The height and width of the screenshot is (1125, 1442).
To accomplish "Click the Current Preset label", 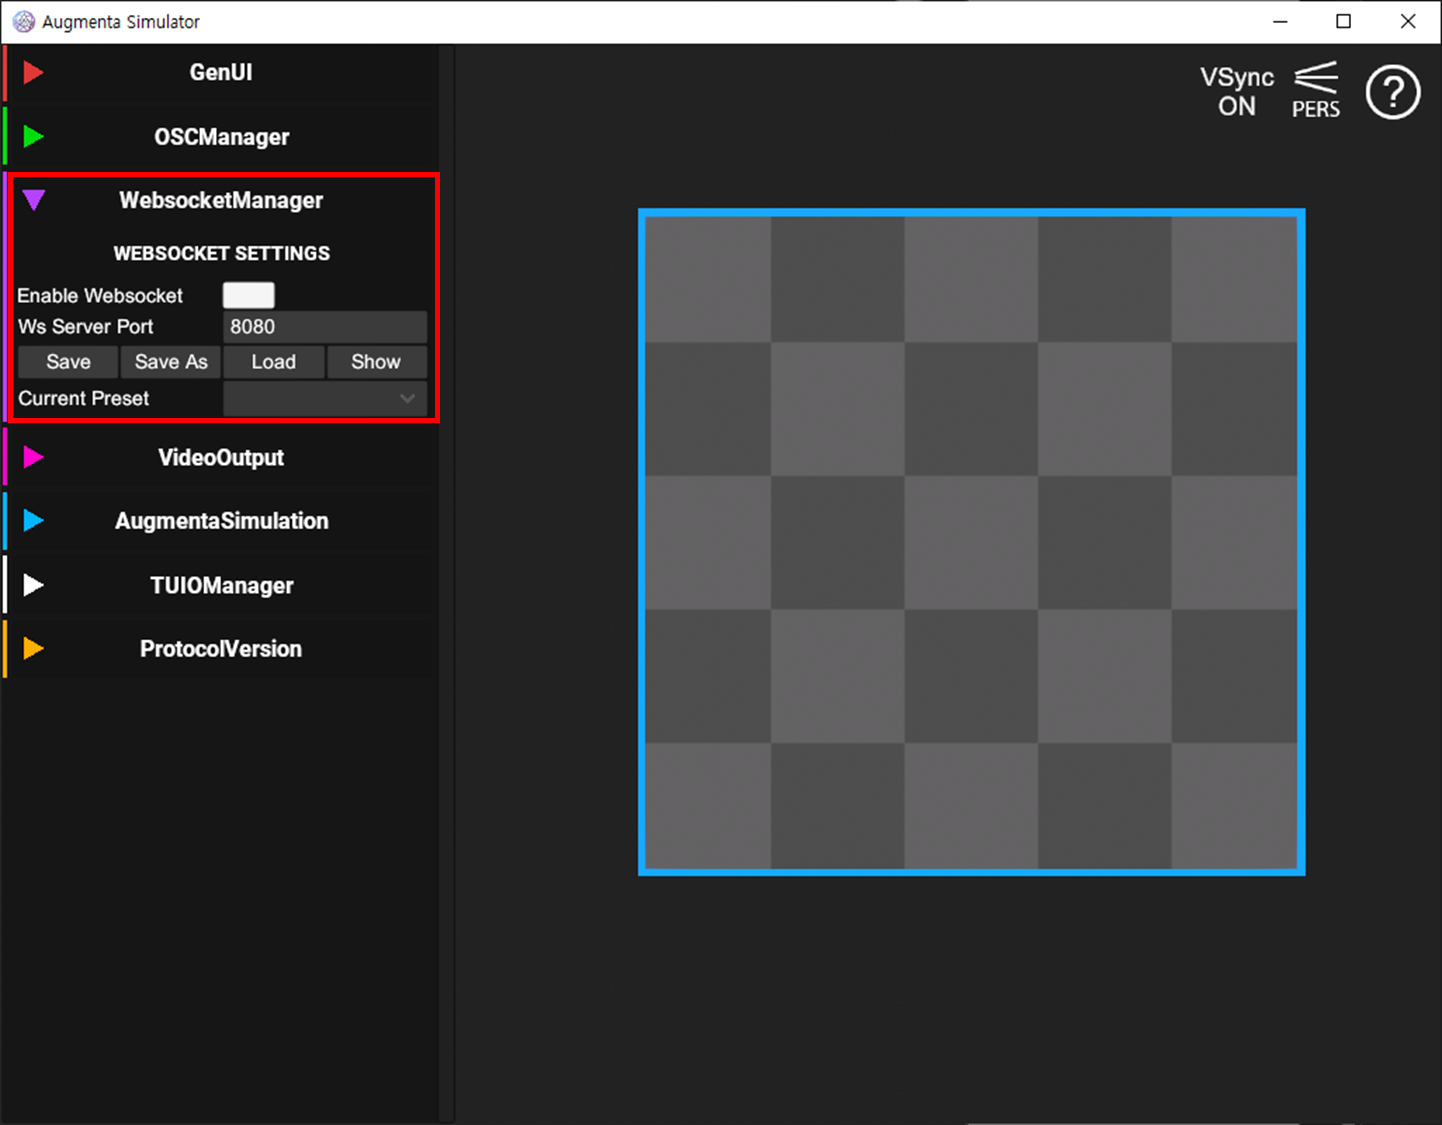I will click(84, 398).
